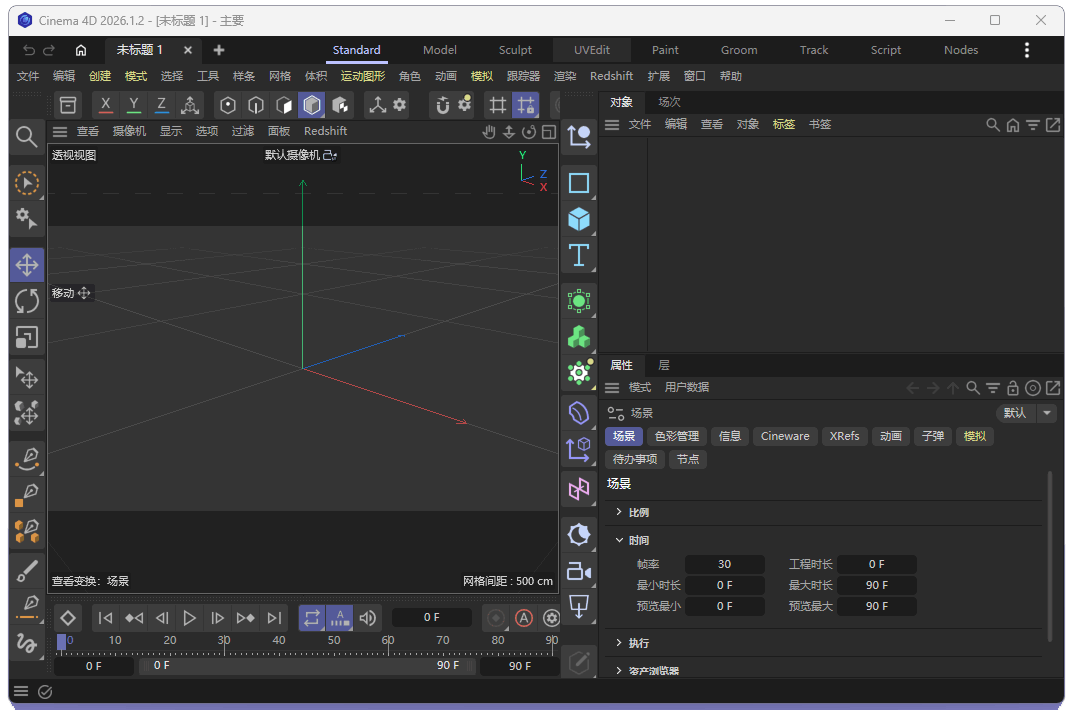Click the 帧率 input field
The width and height of the screenshot is (1072, 710).
pos(724,564)
